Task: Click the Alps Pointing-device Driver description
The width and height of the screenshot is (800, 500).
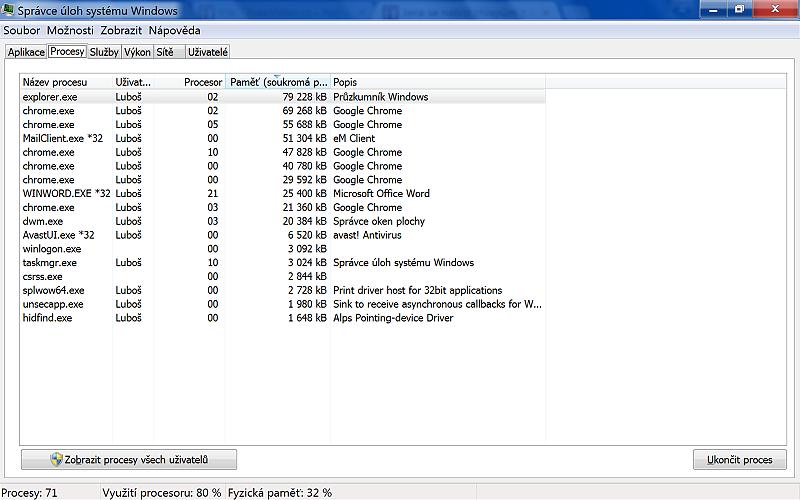Action: 393,317
